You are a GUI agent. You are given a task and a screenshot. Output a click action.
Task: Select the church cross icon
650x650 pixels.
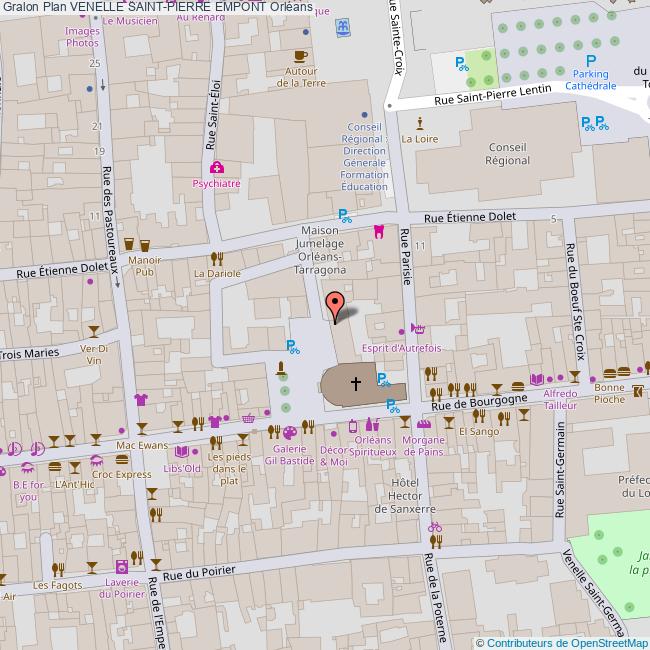[355, 381]
